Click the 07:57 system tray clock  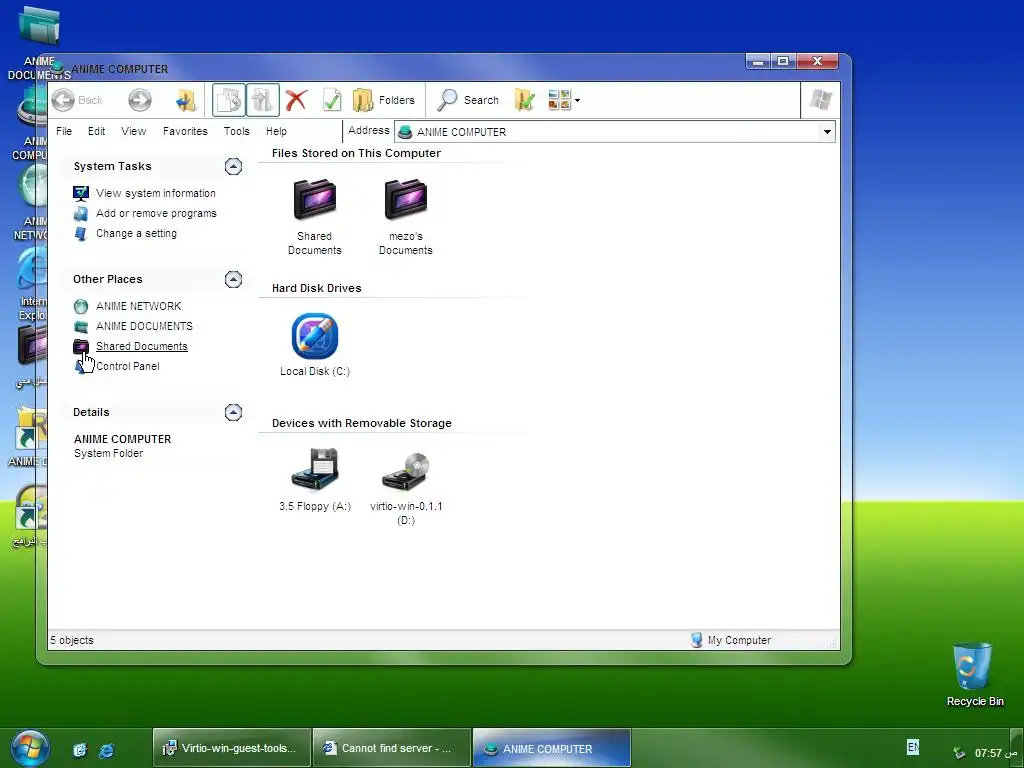996,753
